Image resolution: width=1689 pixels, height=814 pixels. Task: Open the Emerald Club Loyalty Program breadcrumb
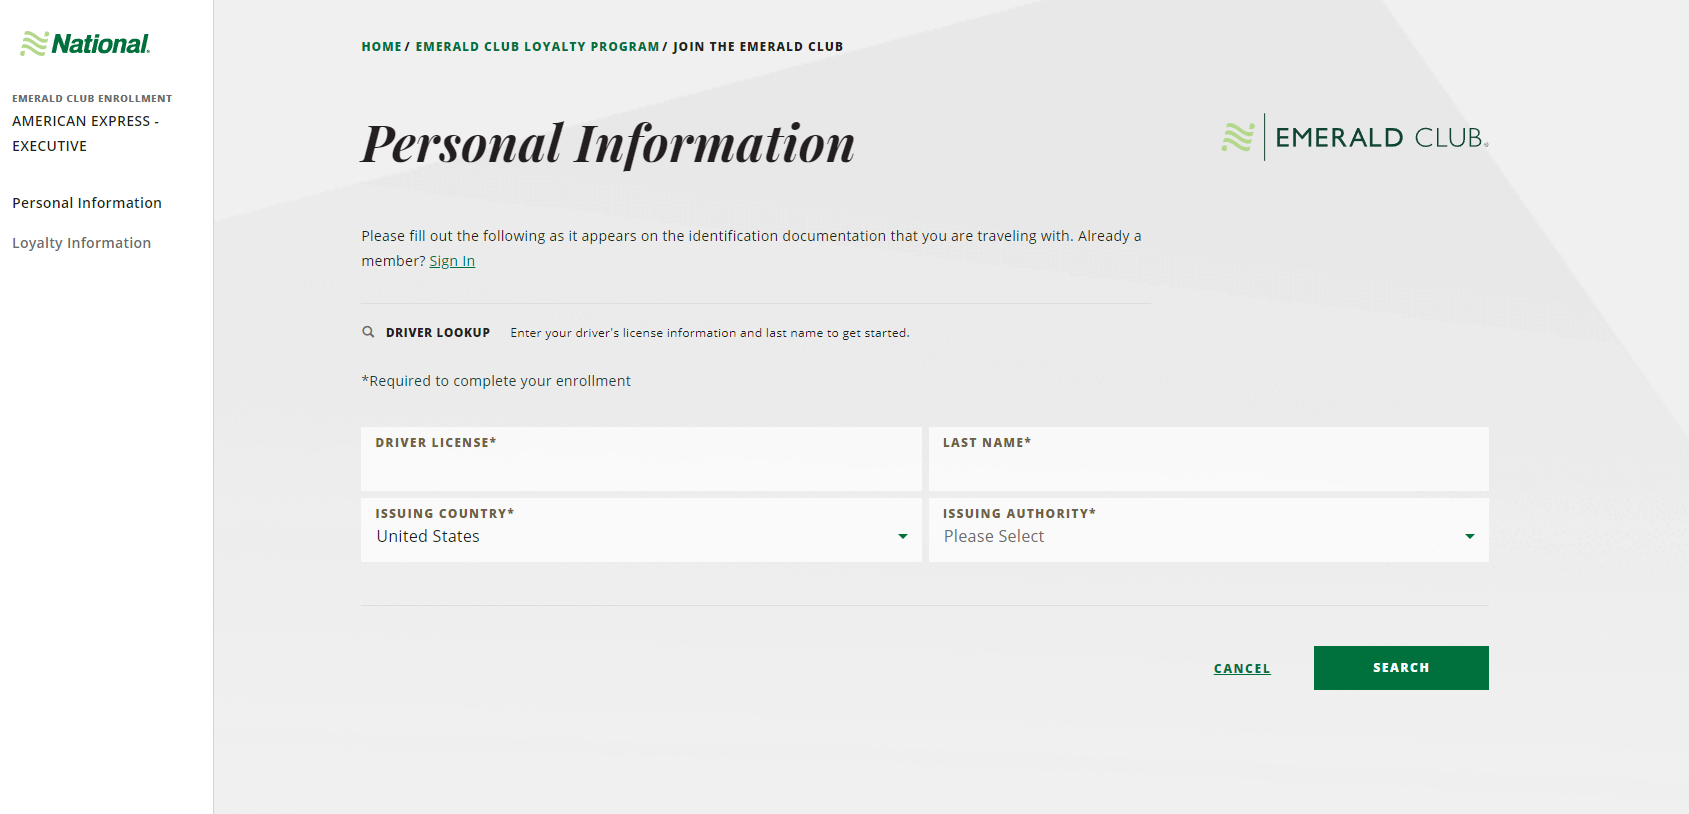[x=537, y=47]
